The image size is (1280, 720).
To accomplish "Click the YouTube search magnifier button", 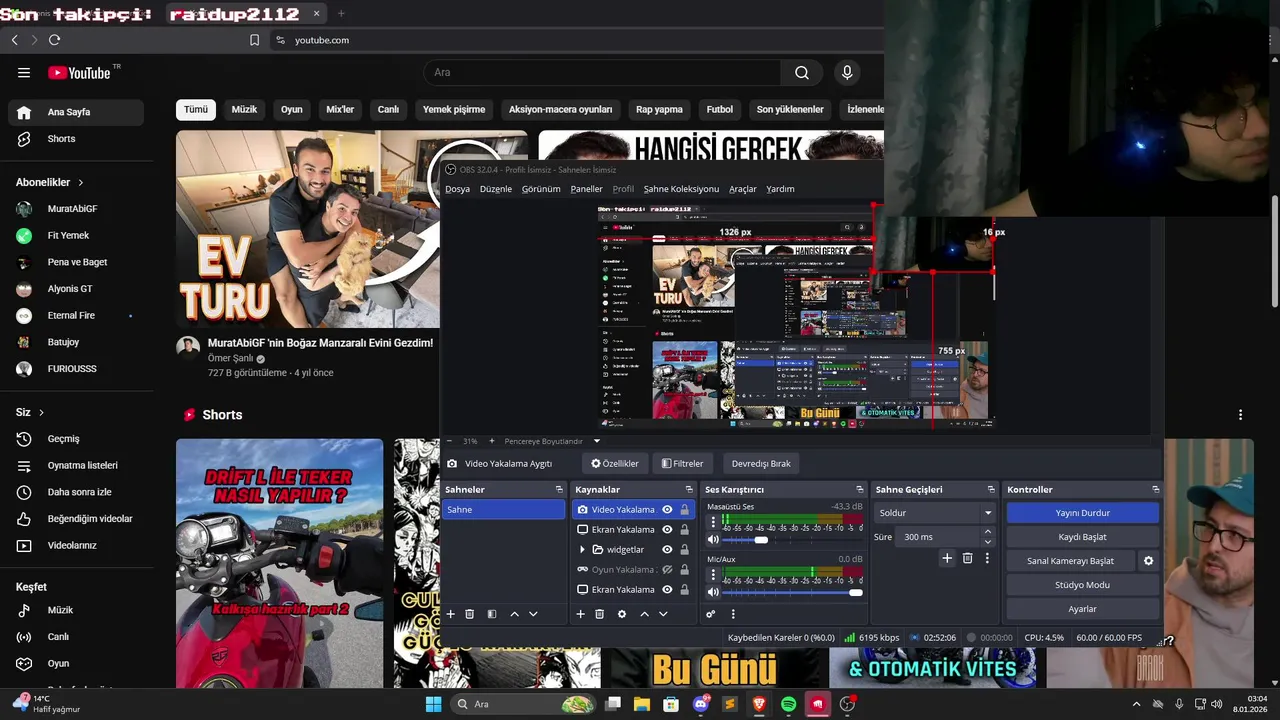I will [802, 72].
